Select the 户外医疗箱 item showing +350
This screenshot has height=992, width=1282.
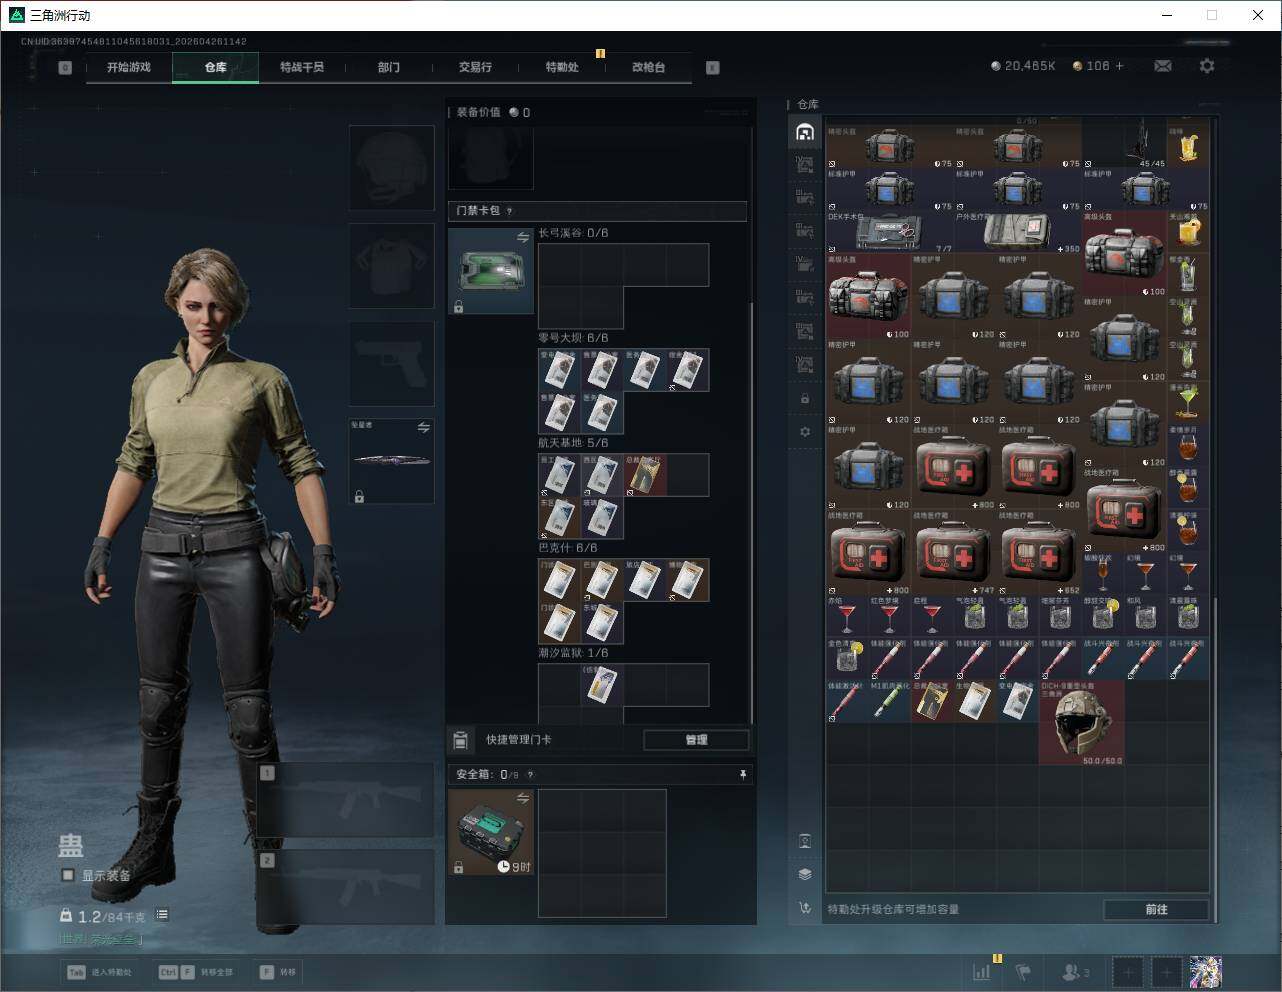1018,232
